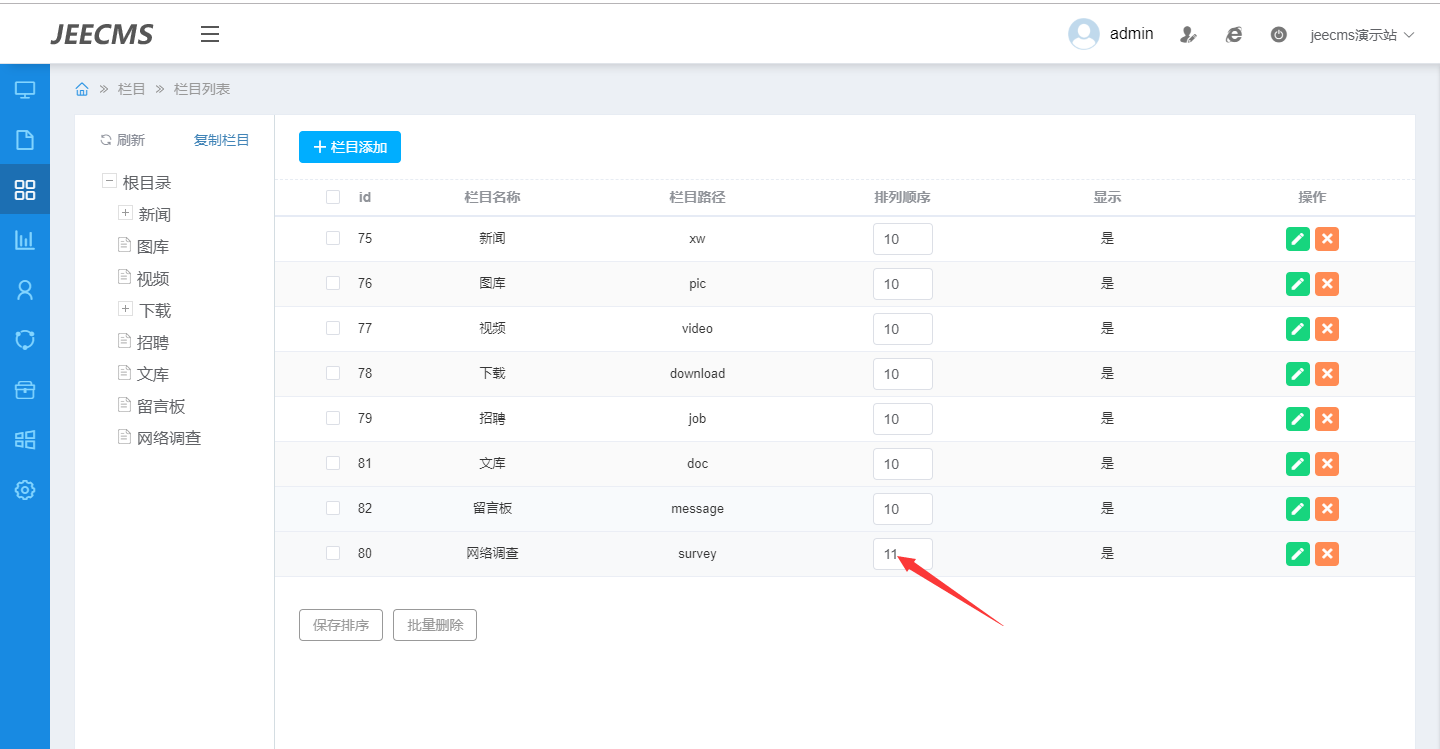Click the orange delete icon for row 网络调查
Viewport: 1440px width, 749px height.
[x=1327, y=554]
